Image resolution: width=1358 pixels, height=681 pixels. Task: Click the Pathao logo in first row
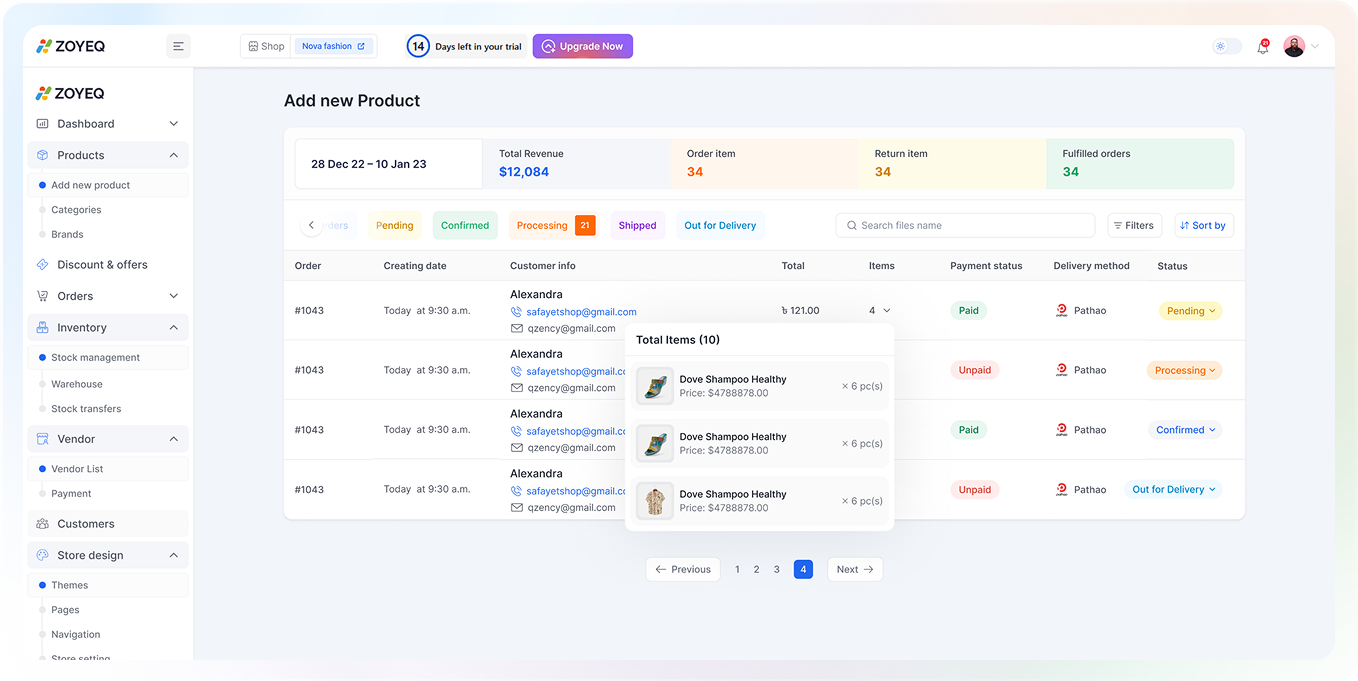point(1062,311)
